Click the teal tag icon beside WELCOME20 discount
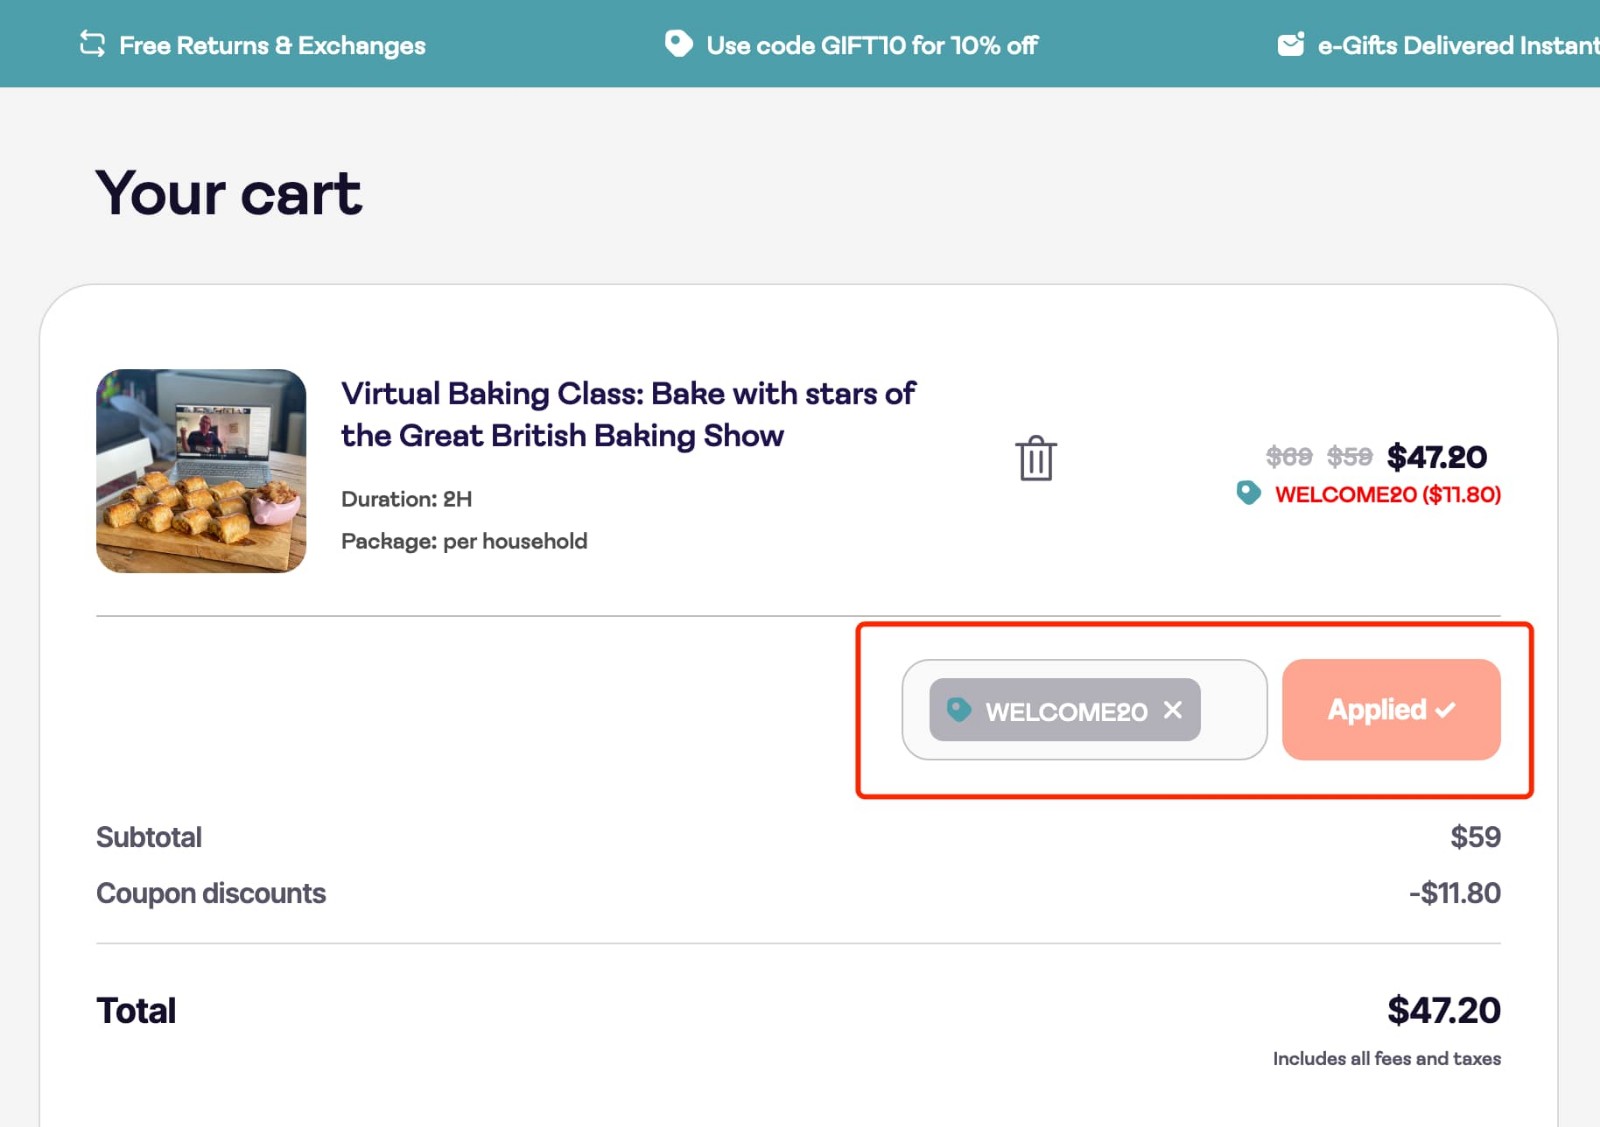Image resolution: width=1600 pixels, height=1127 pixels. click(1246, 493)
